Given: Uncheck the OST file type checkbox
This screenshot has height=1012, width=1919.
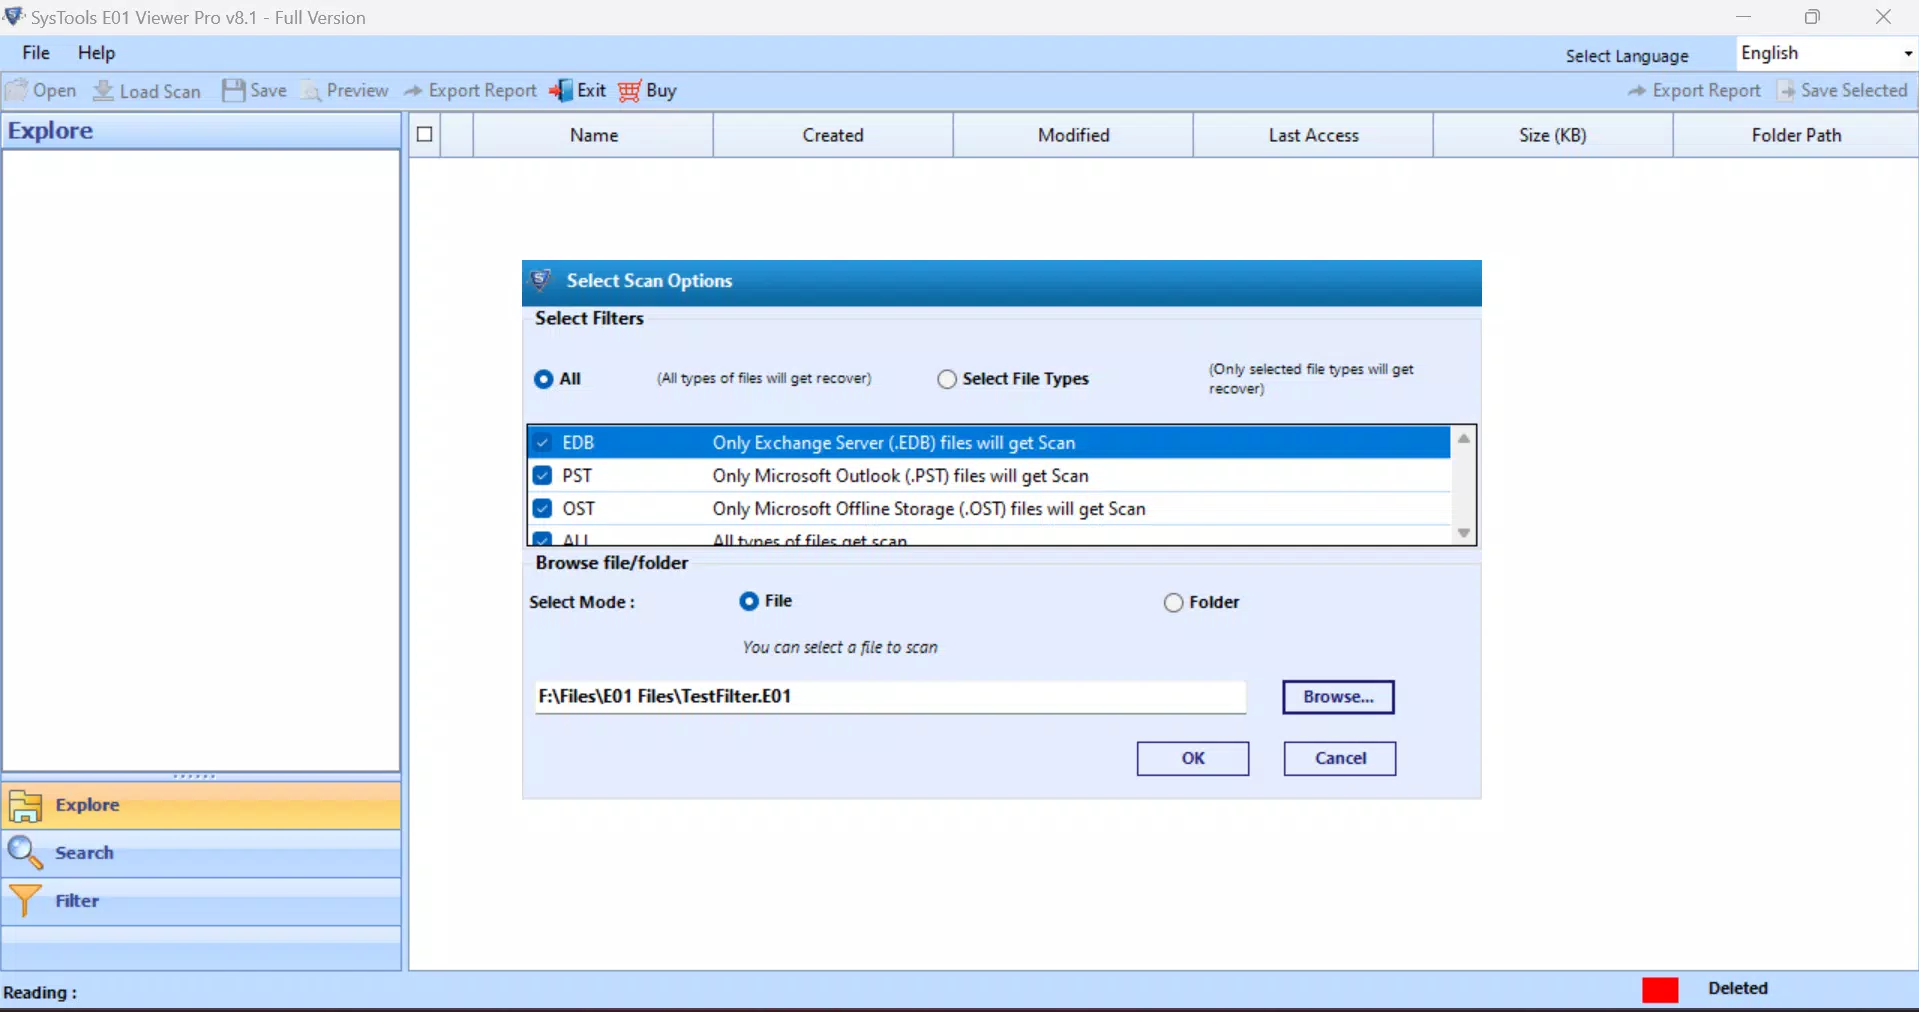Looking at the screenshot, I should click(x=542, y=508).
